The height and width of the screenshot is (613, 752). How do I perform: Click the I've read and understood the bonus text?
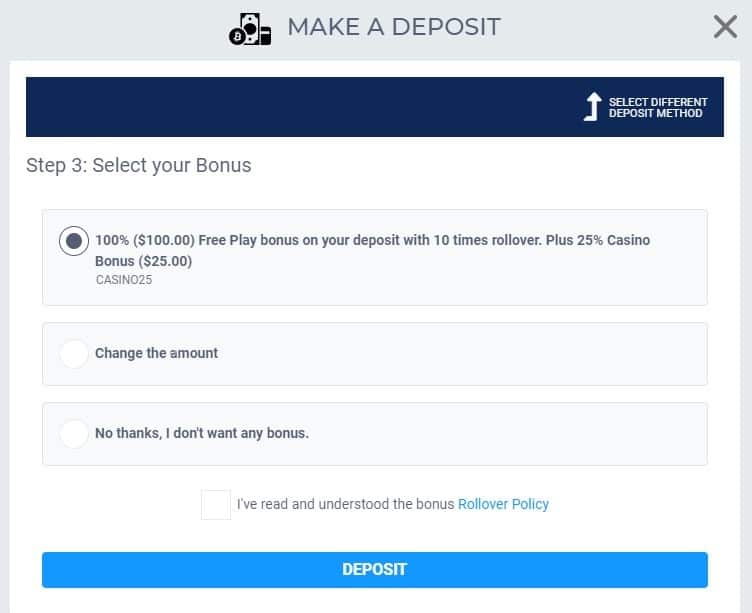tap(345, 504)
